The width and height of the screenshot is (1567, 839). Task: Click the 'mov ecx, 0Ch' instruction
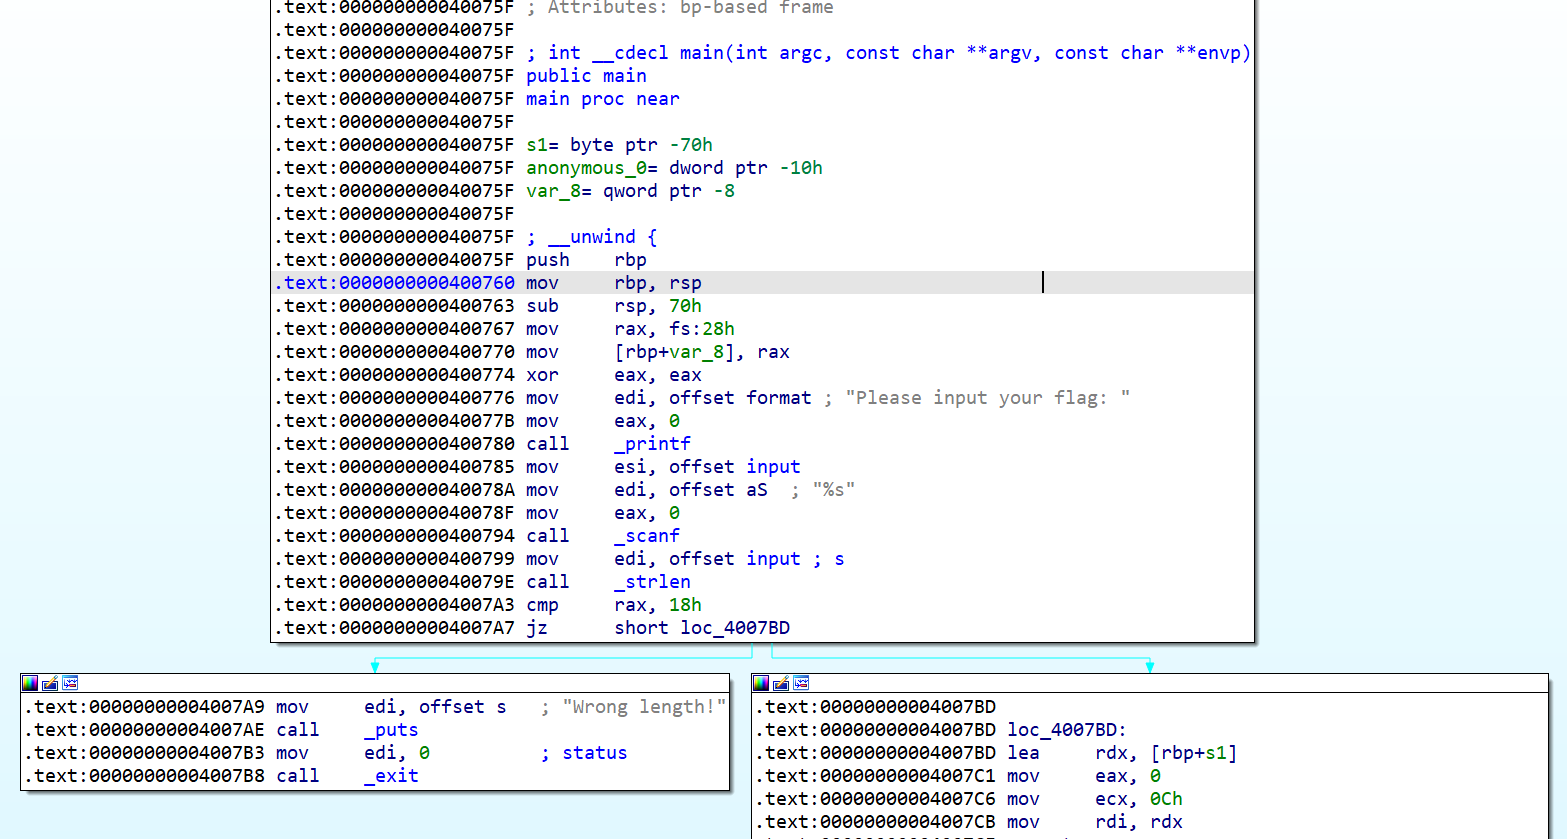1095,799
